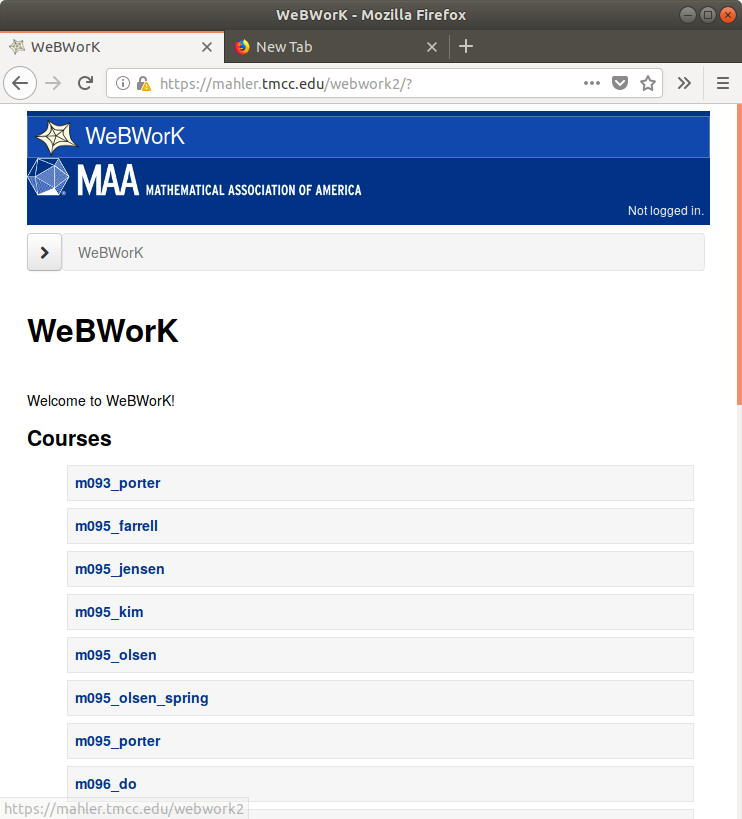The image size is (742, 819).
Task: Expand the sidebar navigation toggle arrow
Action: click(x=44, y=252)
